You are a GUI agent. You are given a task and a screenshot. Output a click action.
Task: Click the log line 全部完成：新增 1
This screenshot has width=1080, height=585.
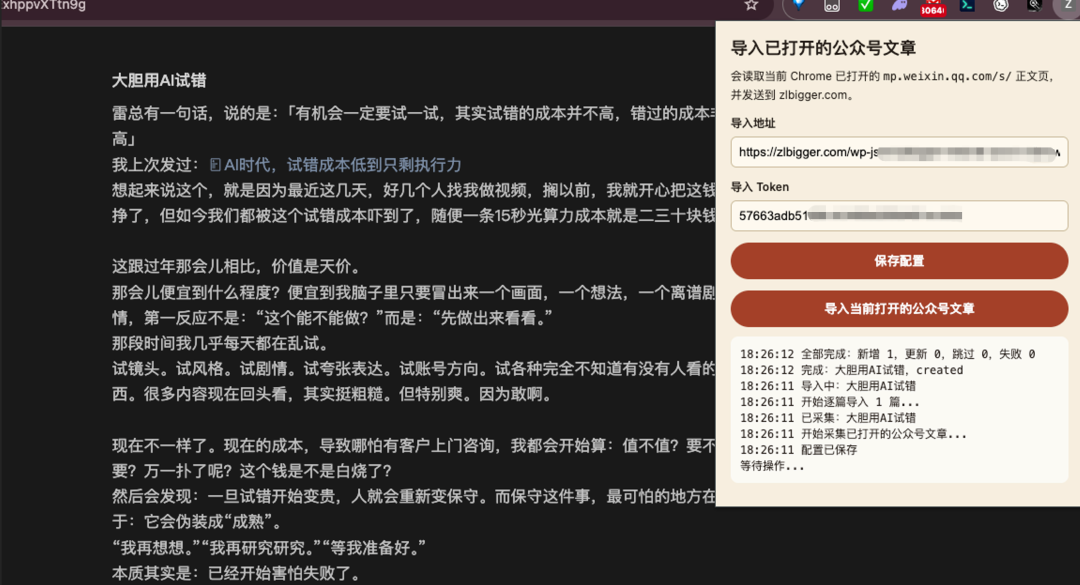click(887, 354)
